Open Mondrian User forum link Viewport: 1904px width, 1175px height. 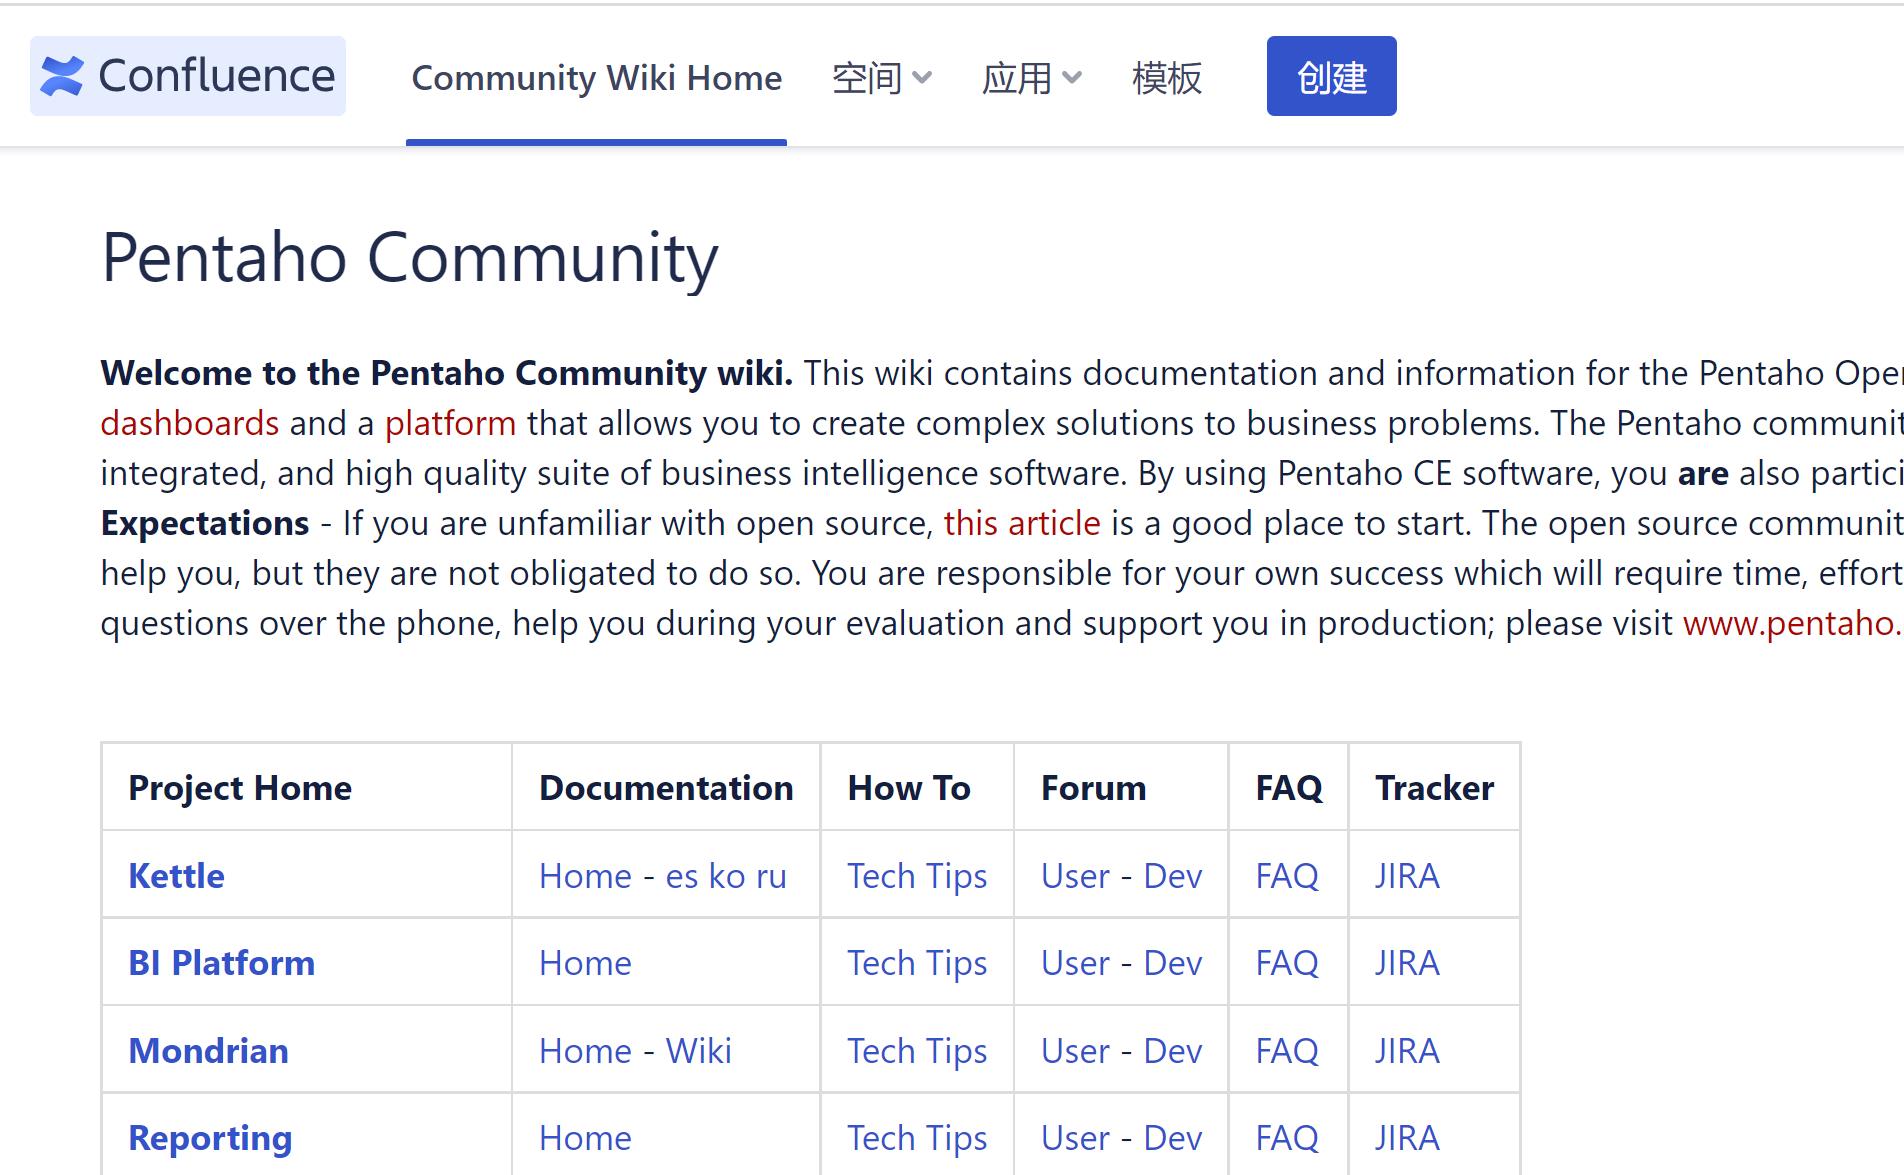[x=1075, y=1051]
